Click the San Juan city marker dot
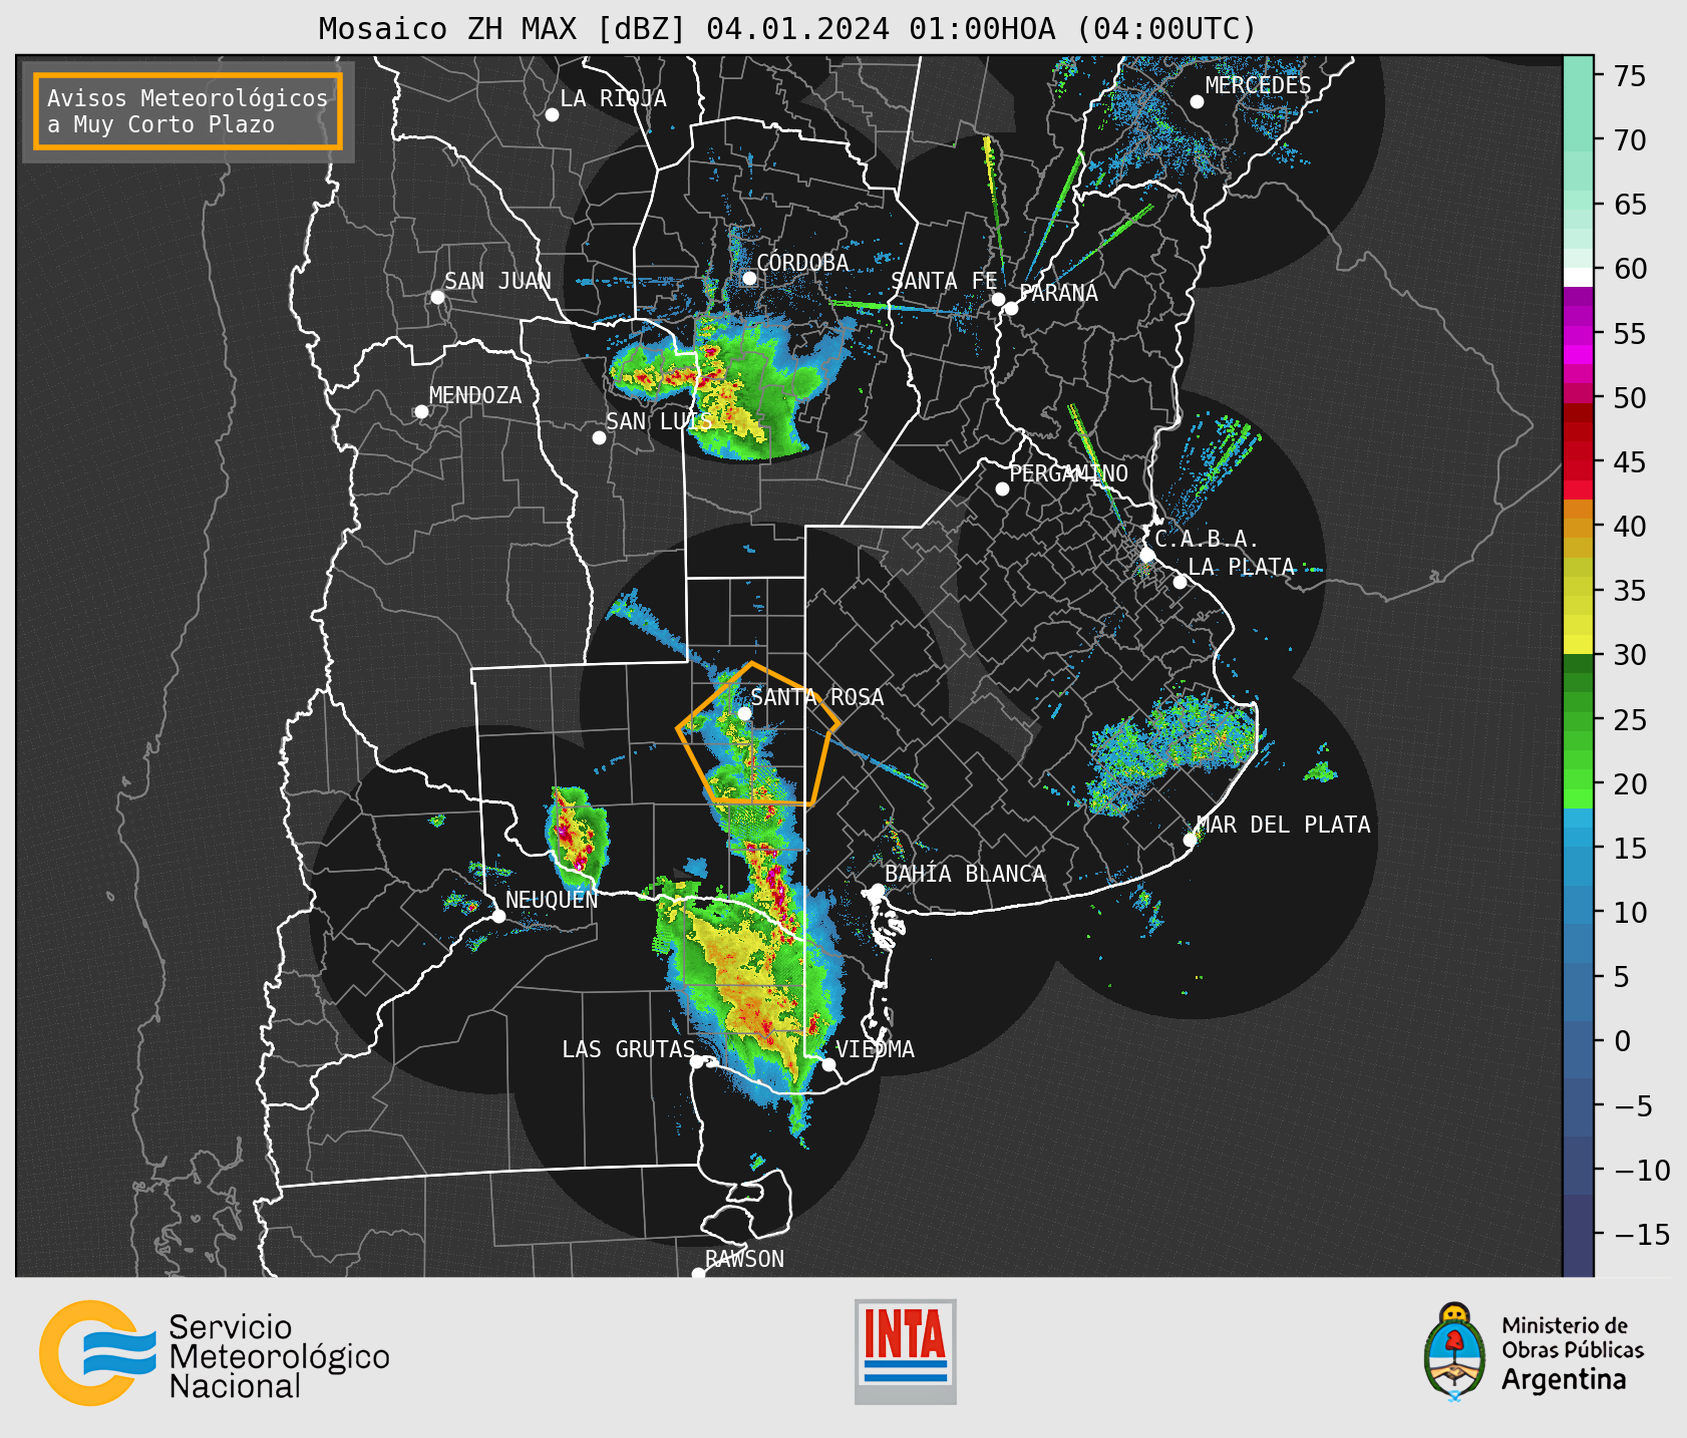Viewport: 1687px width, 1438px height. (x=437, y=297)
